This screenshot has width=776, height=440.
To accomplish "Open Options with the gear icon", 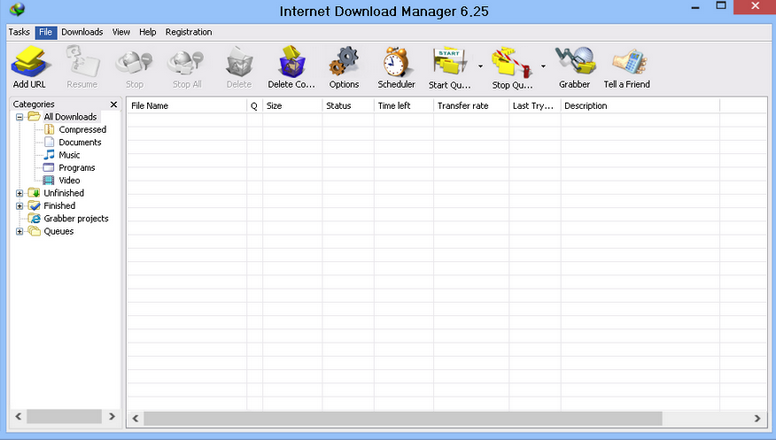I will tap(344, 62).
